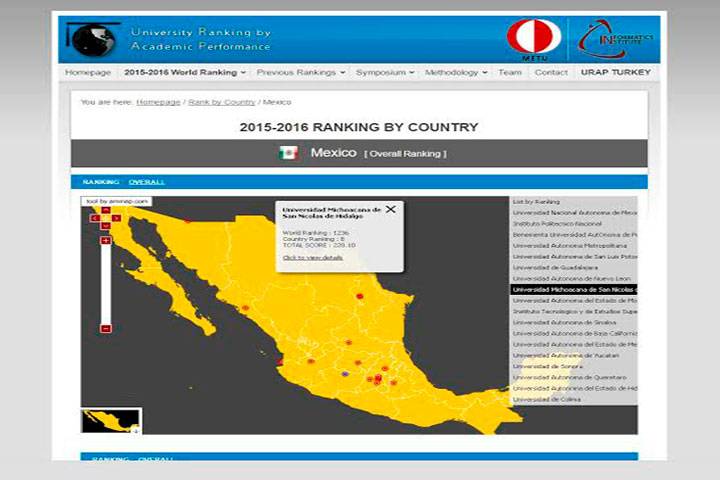This screenshot has height=480, width=720.
Task: Click the Mexico overview minimap thumbnail
Action: 110,420
